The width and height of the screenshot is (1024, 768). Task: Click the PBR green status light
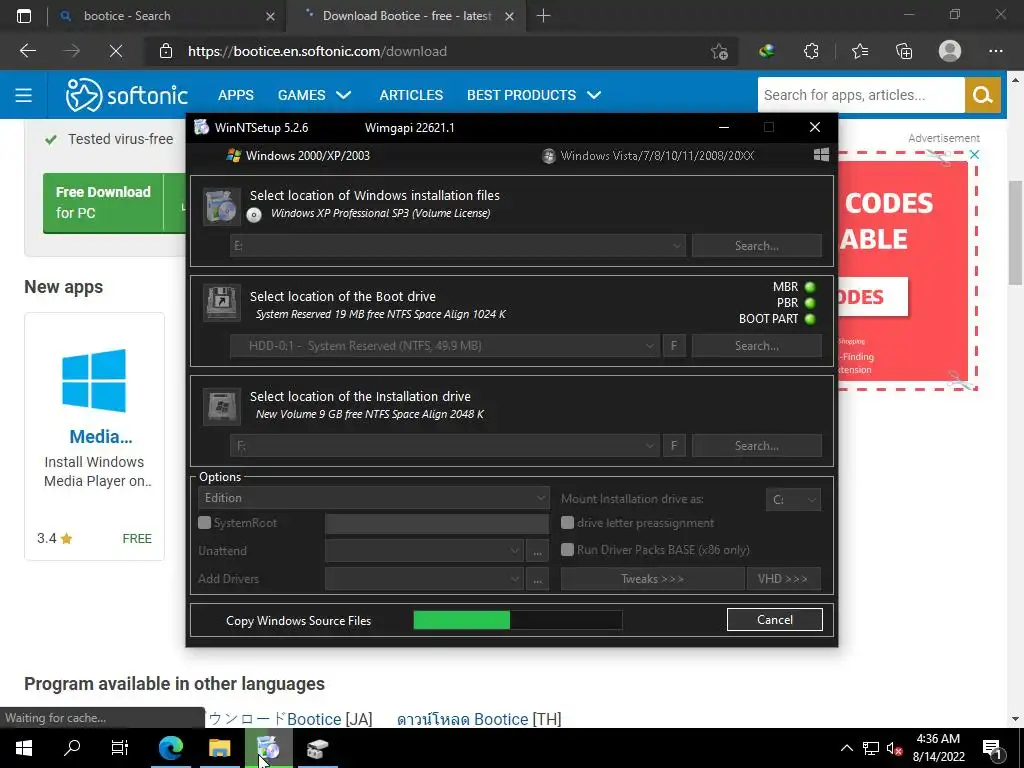pyautogui.click(x=810, y=303)
